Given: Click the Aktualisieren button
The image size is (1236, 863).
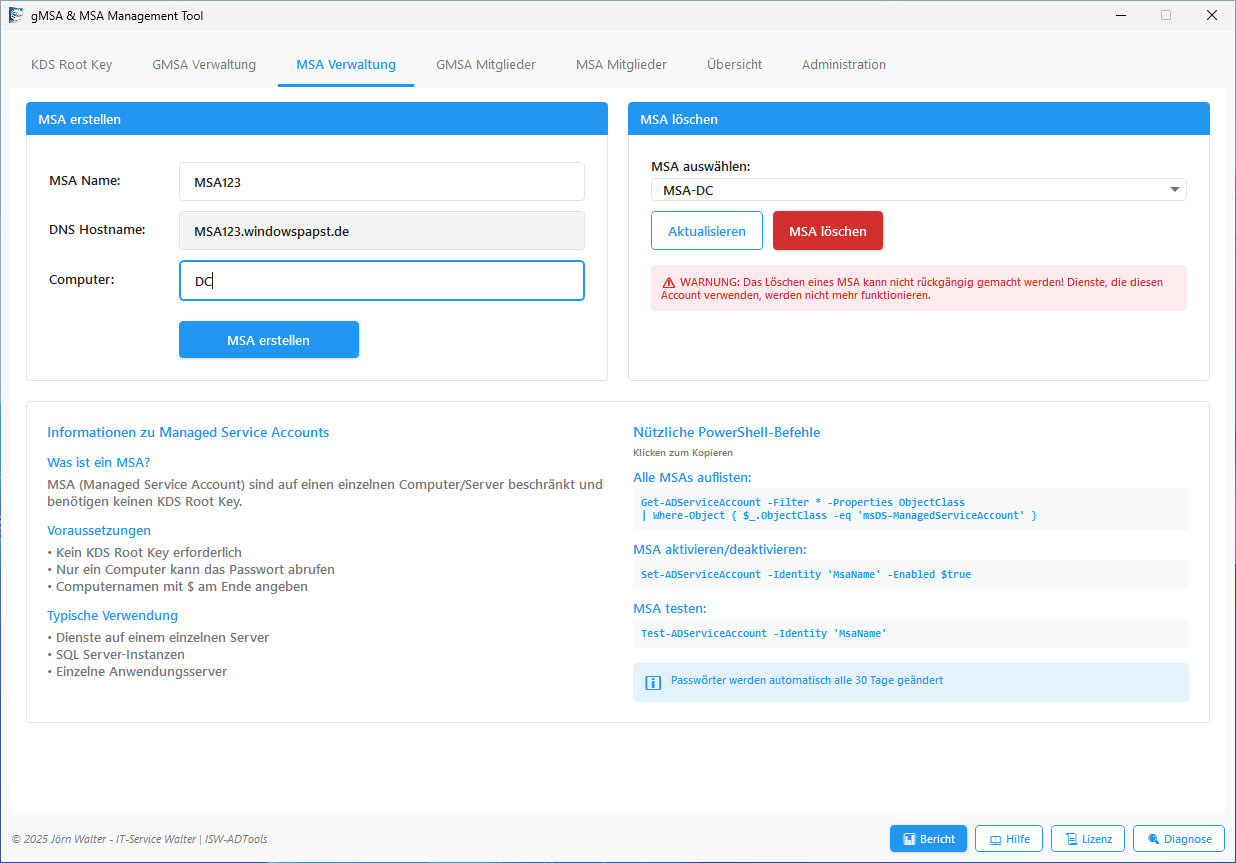Looking at the screenshot, I should click(x=706, y=231).
